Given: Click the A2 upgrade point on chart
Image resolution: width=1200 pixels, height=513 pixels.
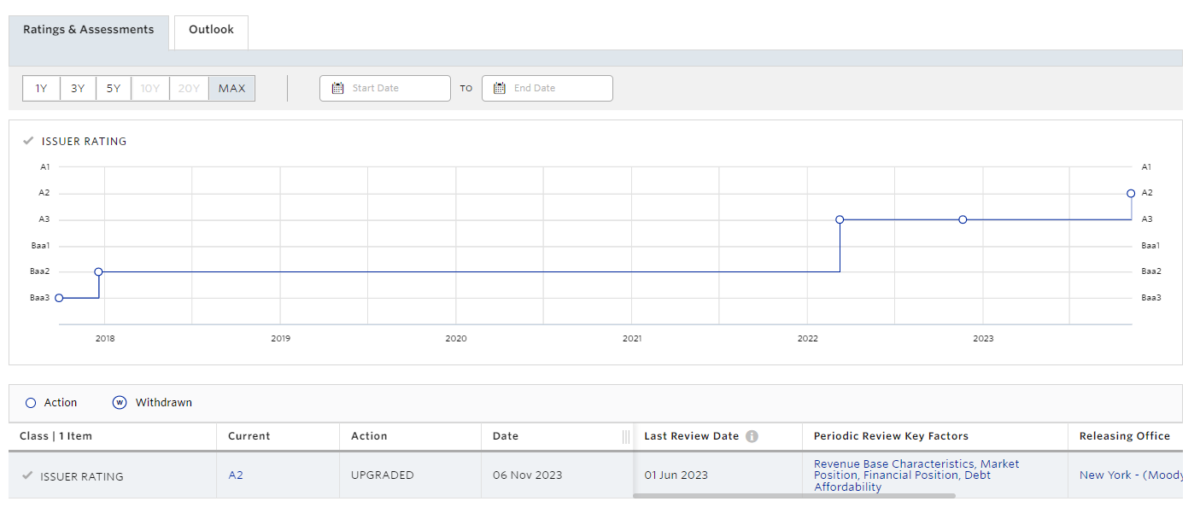Looking at the screenshot, I should point(1131,193).
